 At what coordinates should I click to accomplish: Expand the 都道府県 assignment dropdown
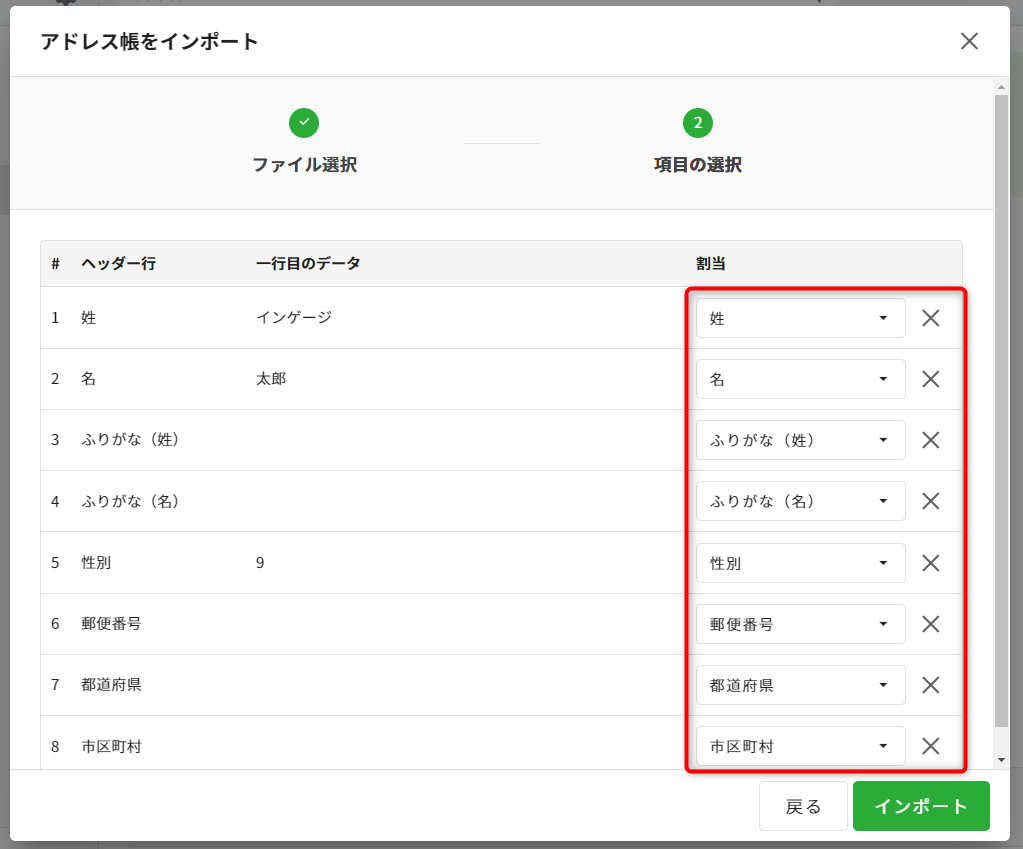[x=800, y=685]
